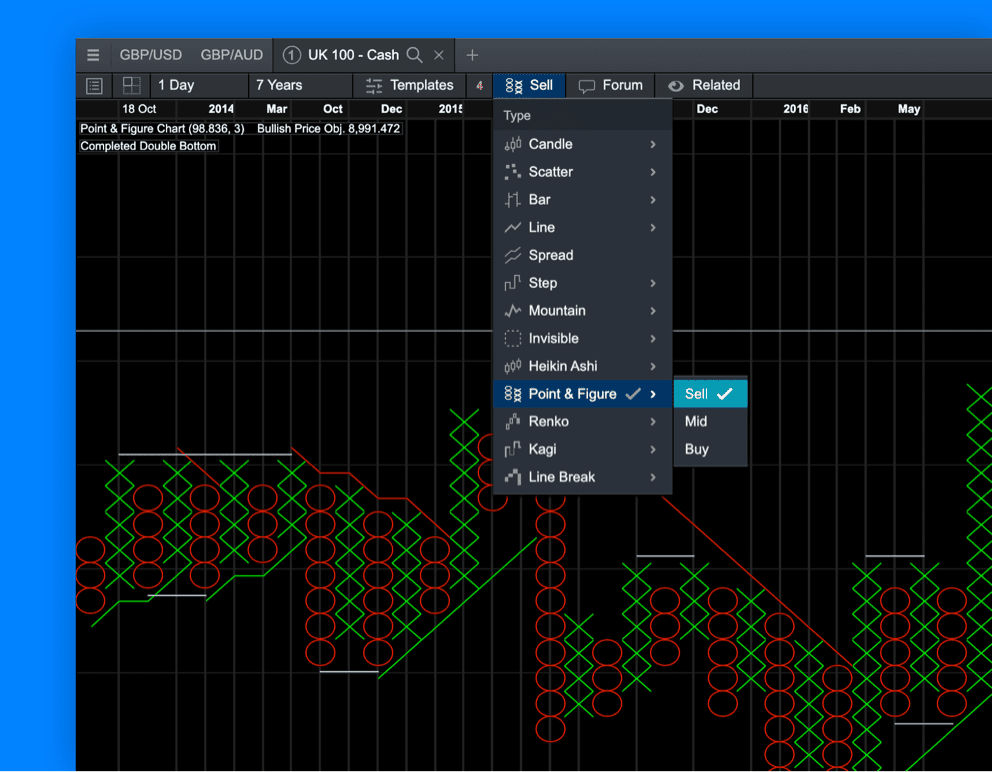Select the Buy price option
Image resolution: width=992 pixels, height=772 pixels.
coord(710,449)
